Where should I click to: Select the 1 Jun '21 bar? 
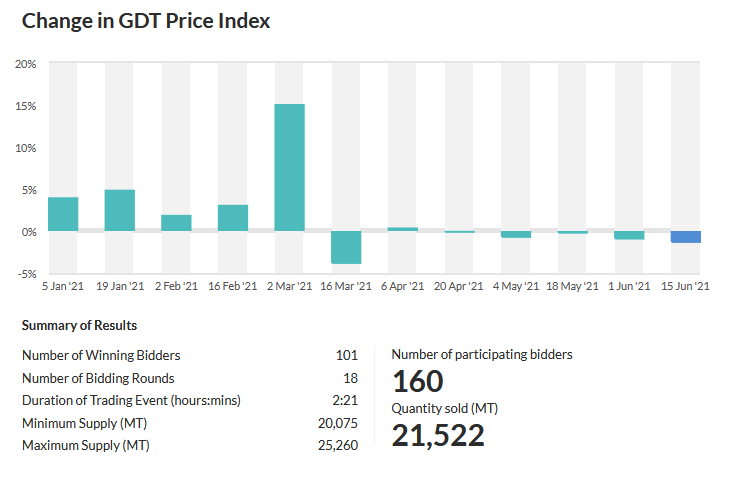pyautogui.click(x=629, y=235)
